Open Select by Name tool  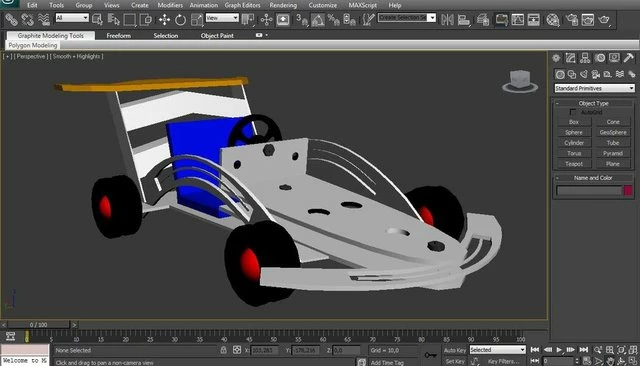tap(113, 19)
